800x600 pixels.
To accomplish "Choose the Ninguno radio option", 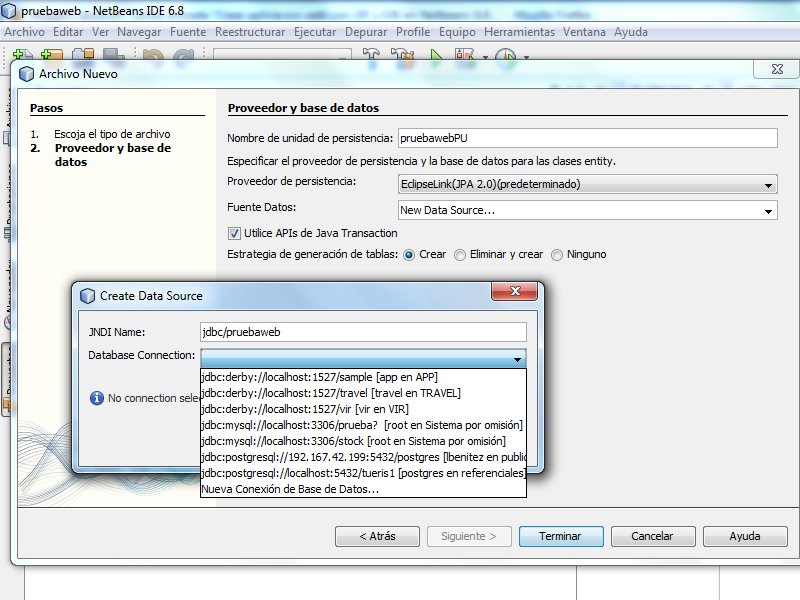I will click(557, 255).
